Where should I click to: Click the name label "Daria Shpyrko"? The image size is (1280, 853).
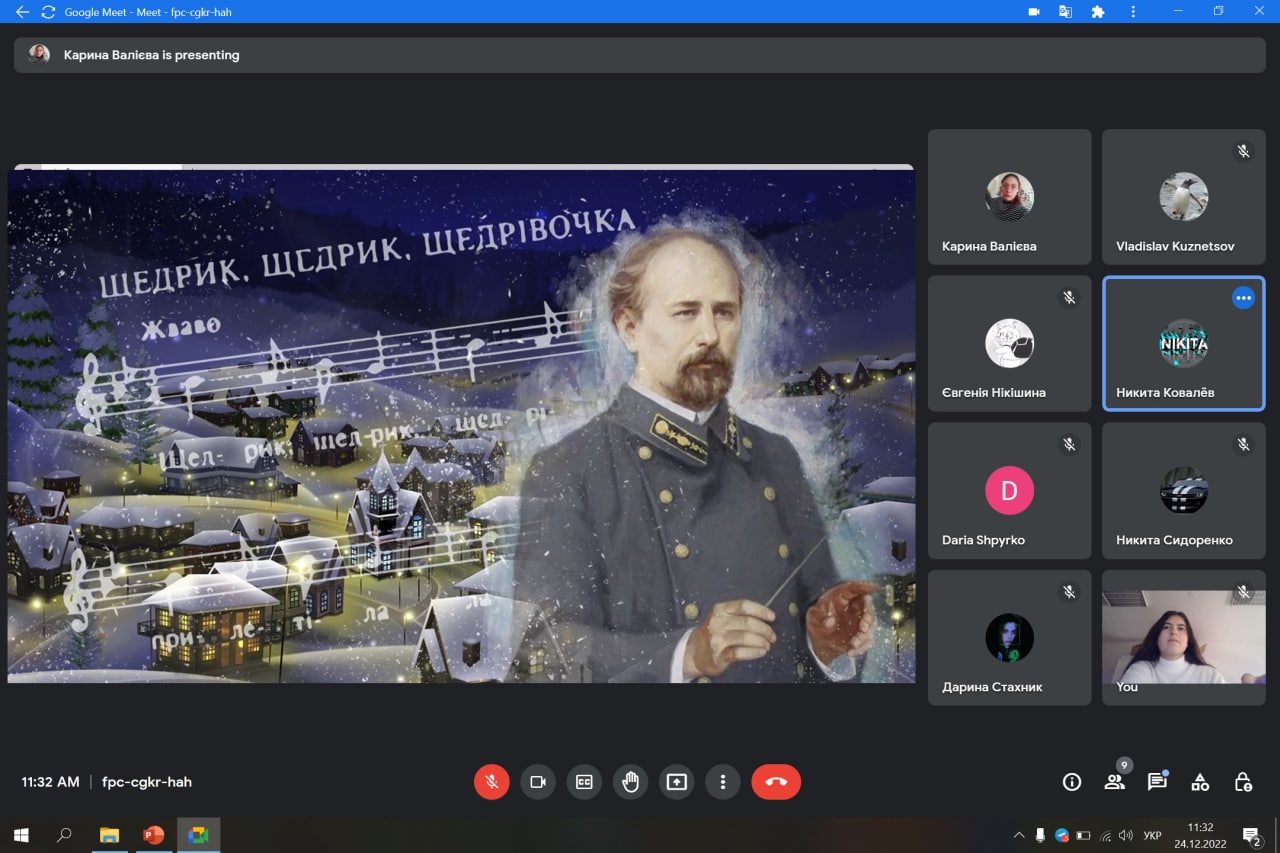coord(983,540)
